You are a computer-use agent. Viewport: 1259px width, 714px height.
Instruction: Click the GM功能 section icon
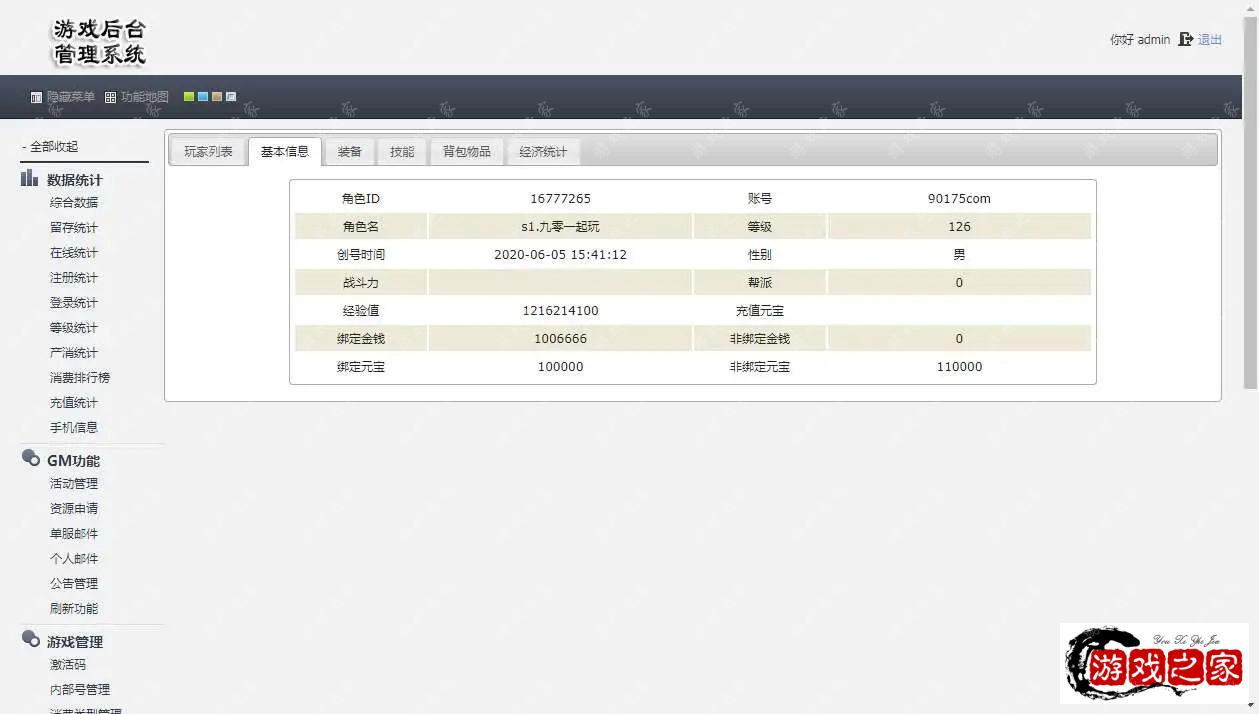[30, 459]
